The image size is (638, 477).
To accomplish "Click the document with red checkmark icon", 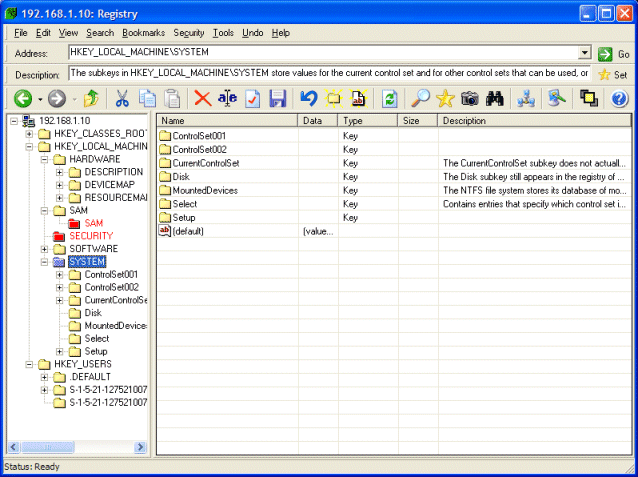I will coord(252,98).
